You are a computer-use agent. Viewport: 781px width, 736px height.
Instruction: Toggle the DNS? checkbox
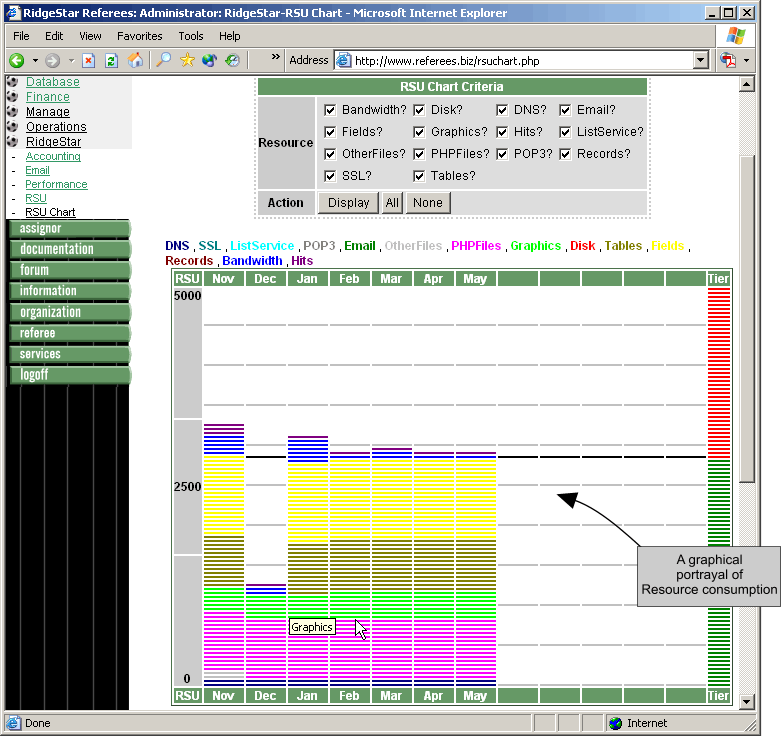(502, 110)
